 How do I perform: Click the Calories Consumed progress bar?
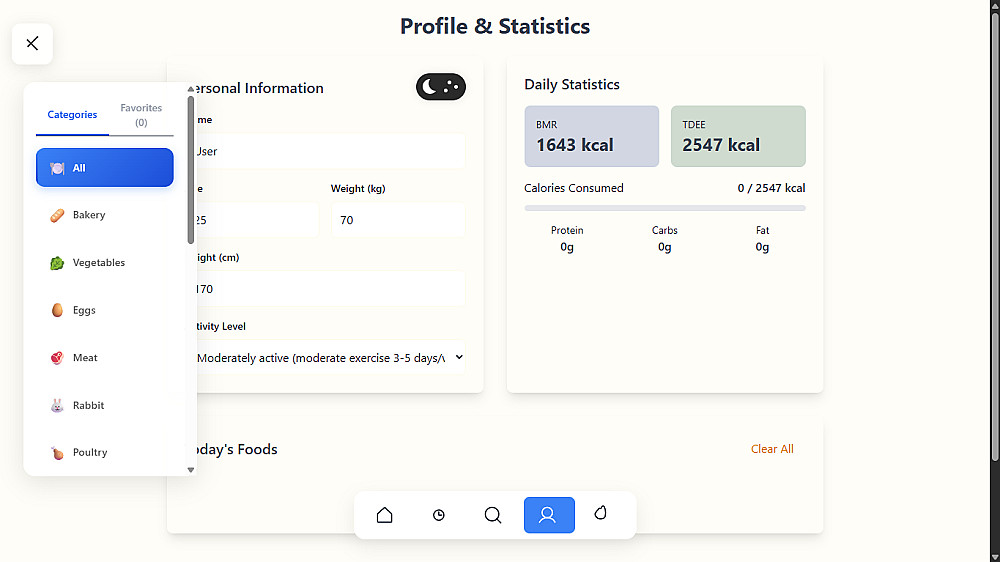664,208
